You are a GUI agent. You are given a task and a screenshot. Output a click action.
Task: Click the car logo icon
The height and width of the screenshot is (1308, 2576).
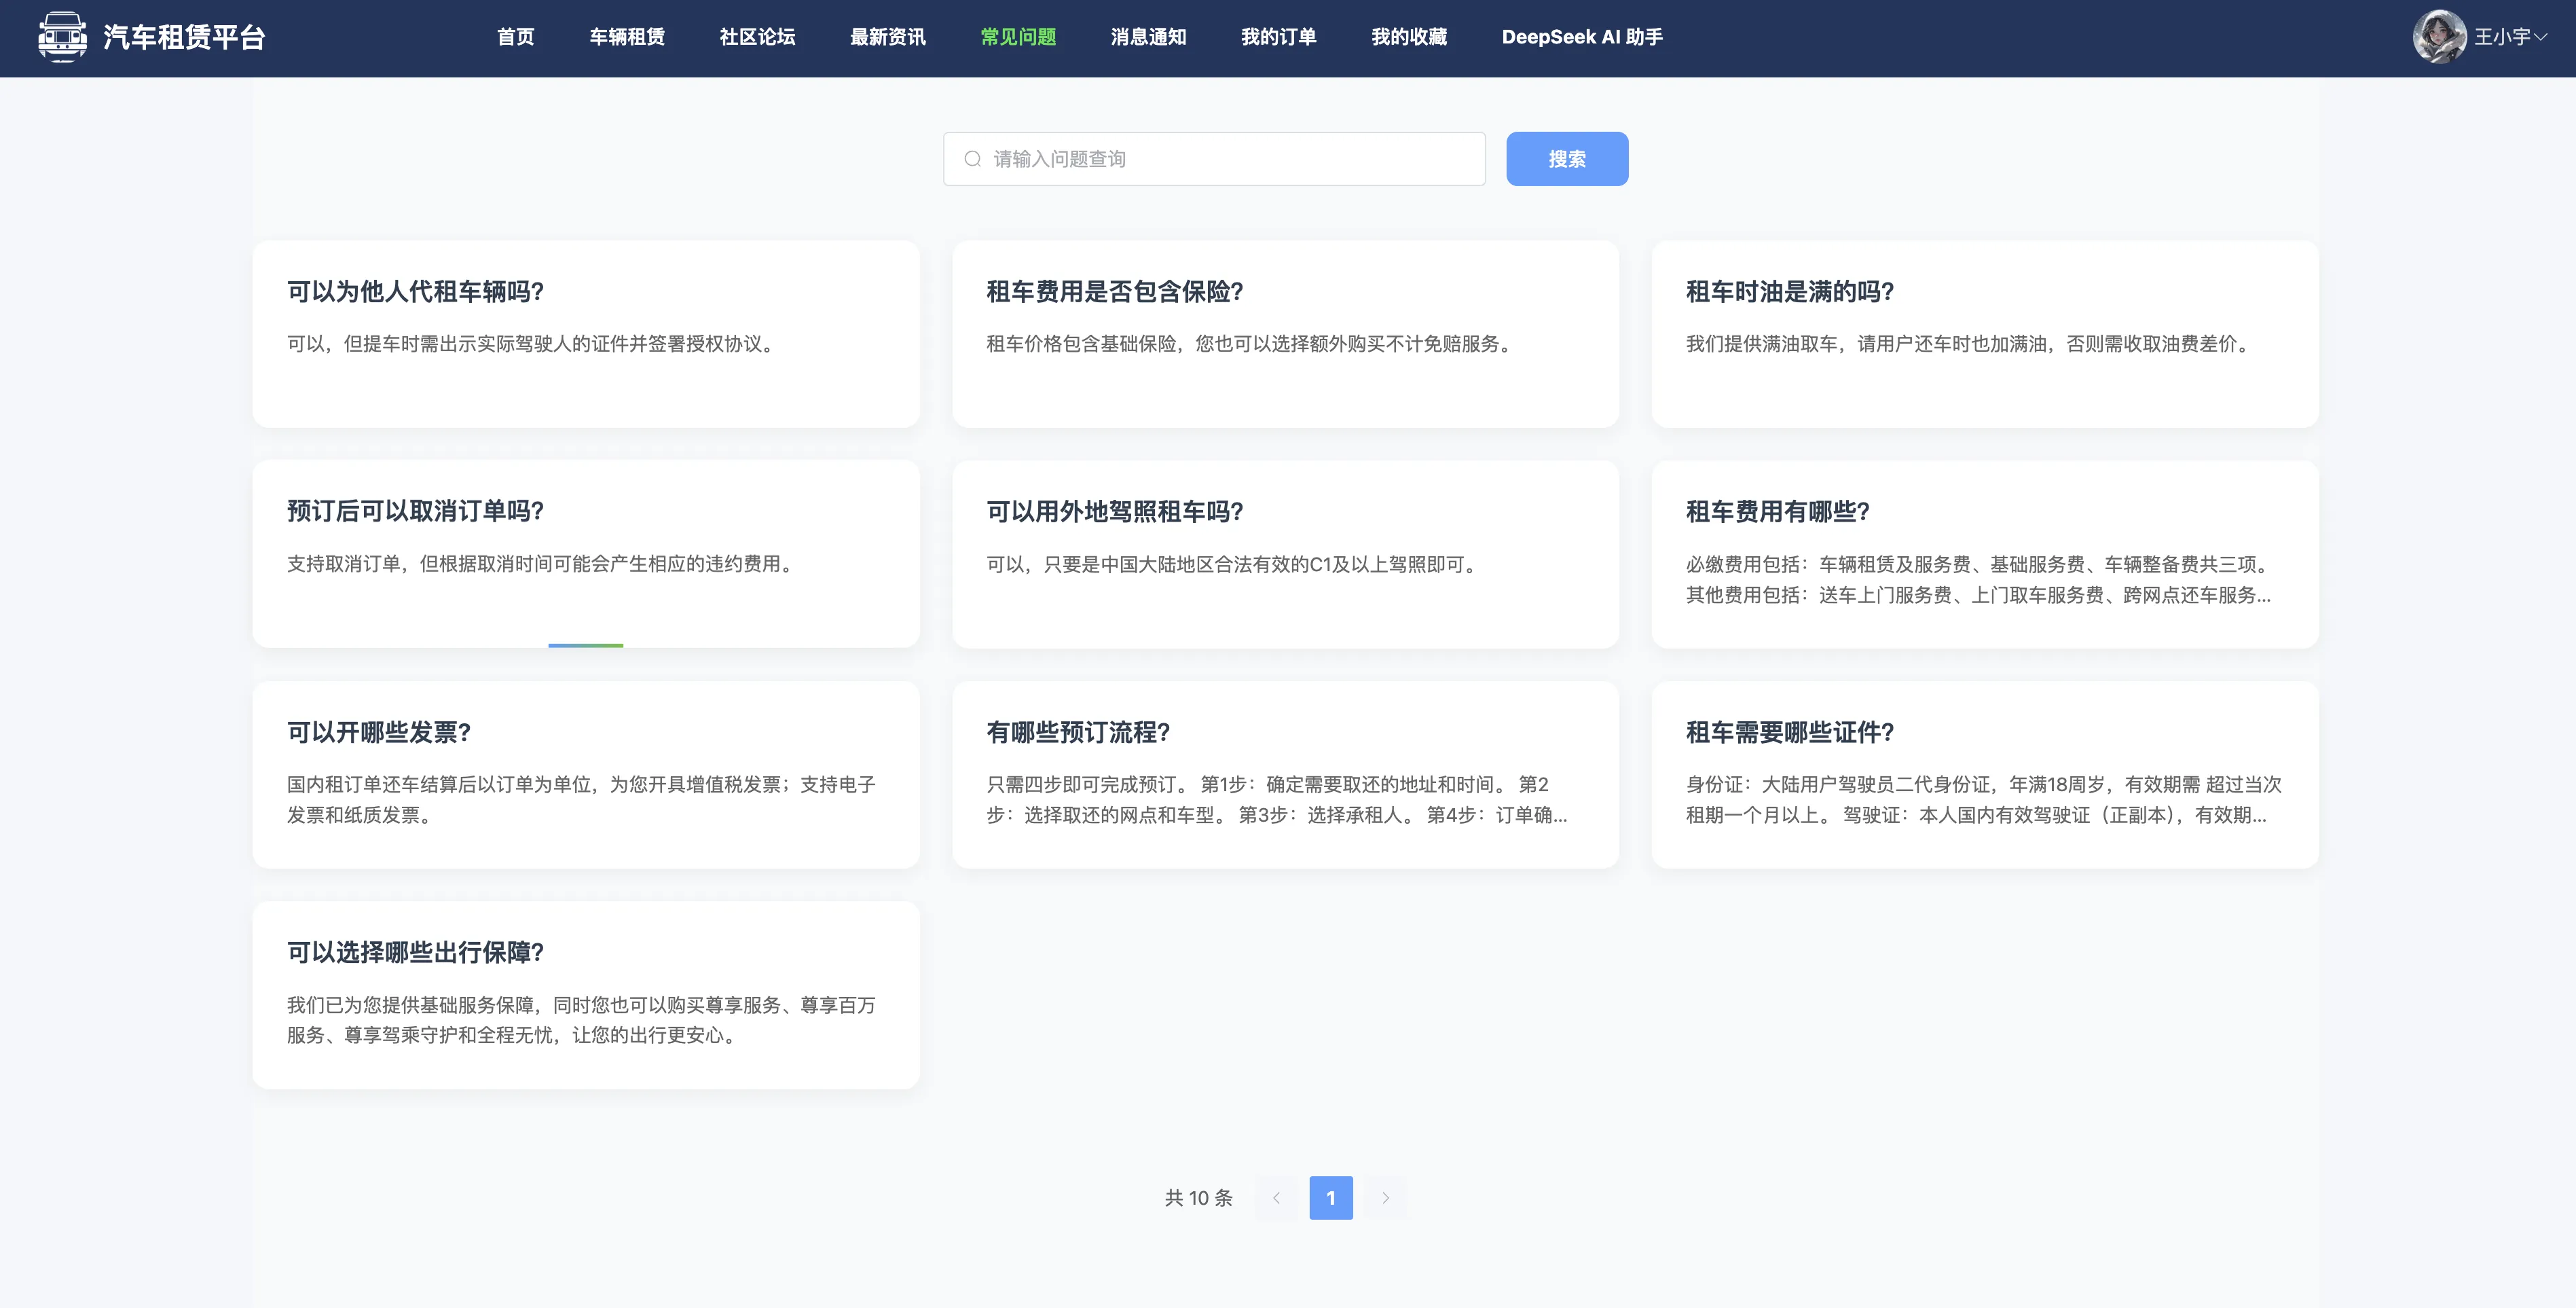pyautogui.click(x=62, y=37)
